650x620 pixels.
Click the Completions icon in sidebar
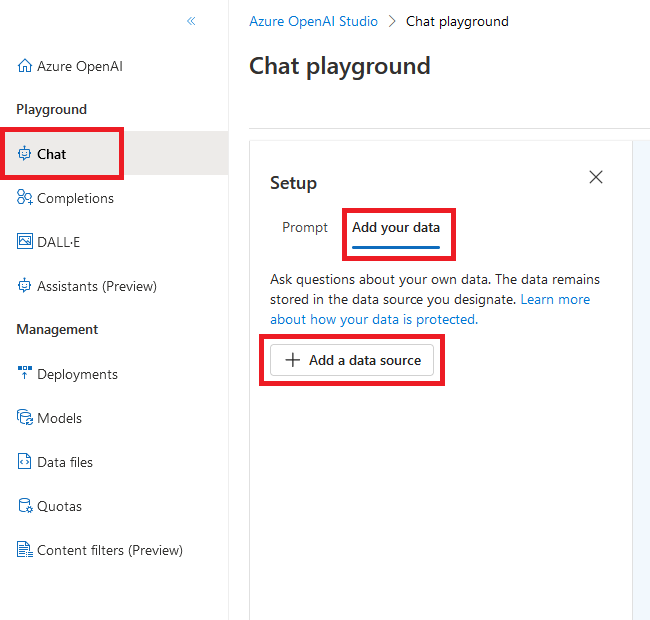[x=25, y=198]
